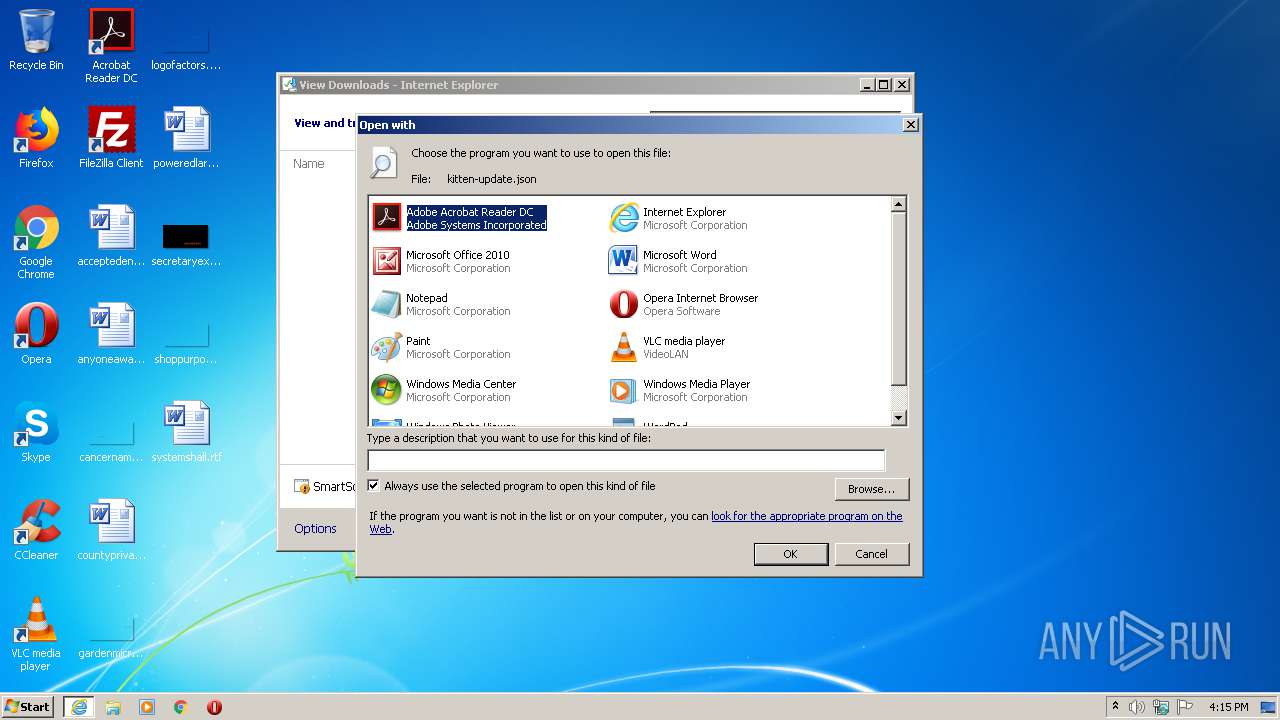Select Adobe Acrobat Reader DC in program list

(460, 218)
